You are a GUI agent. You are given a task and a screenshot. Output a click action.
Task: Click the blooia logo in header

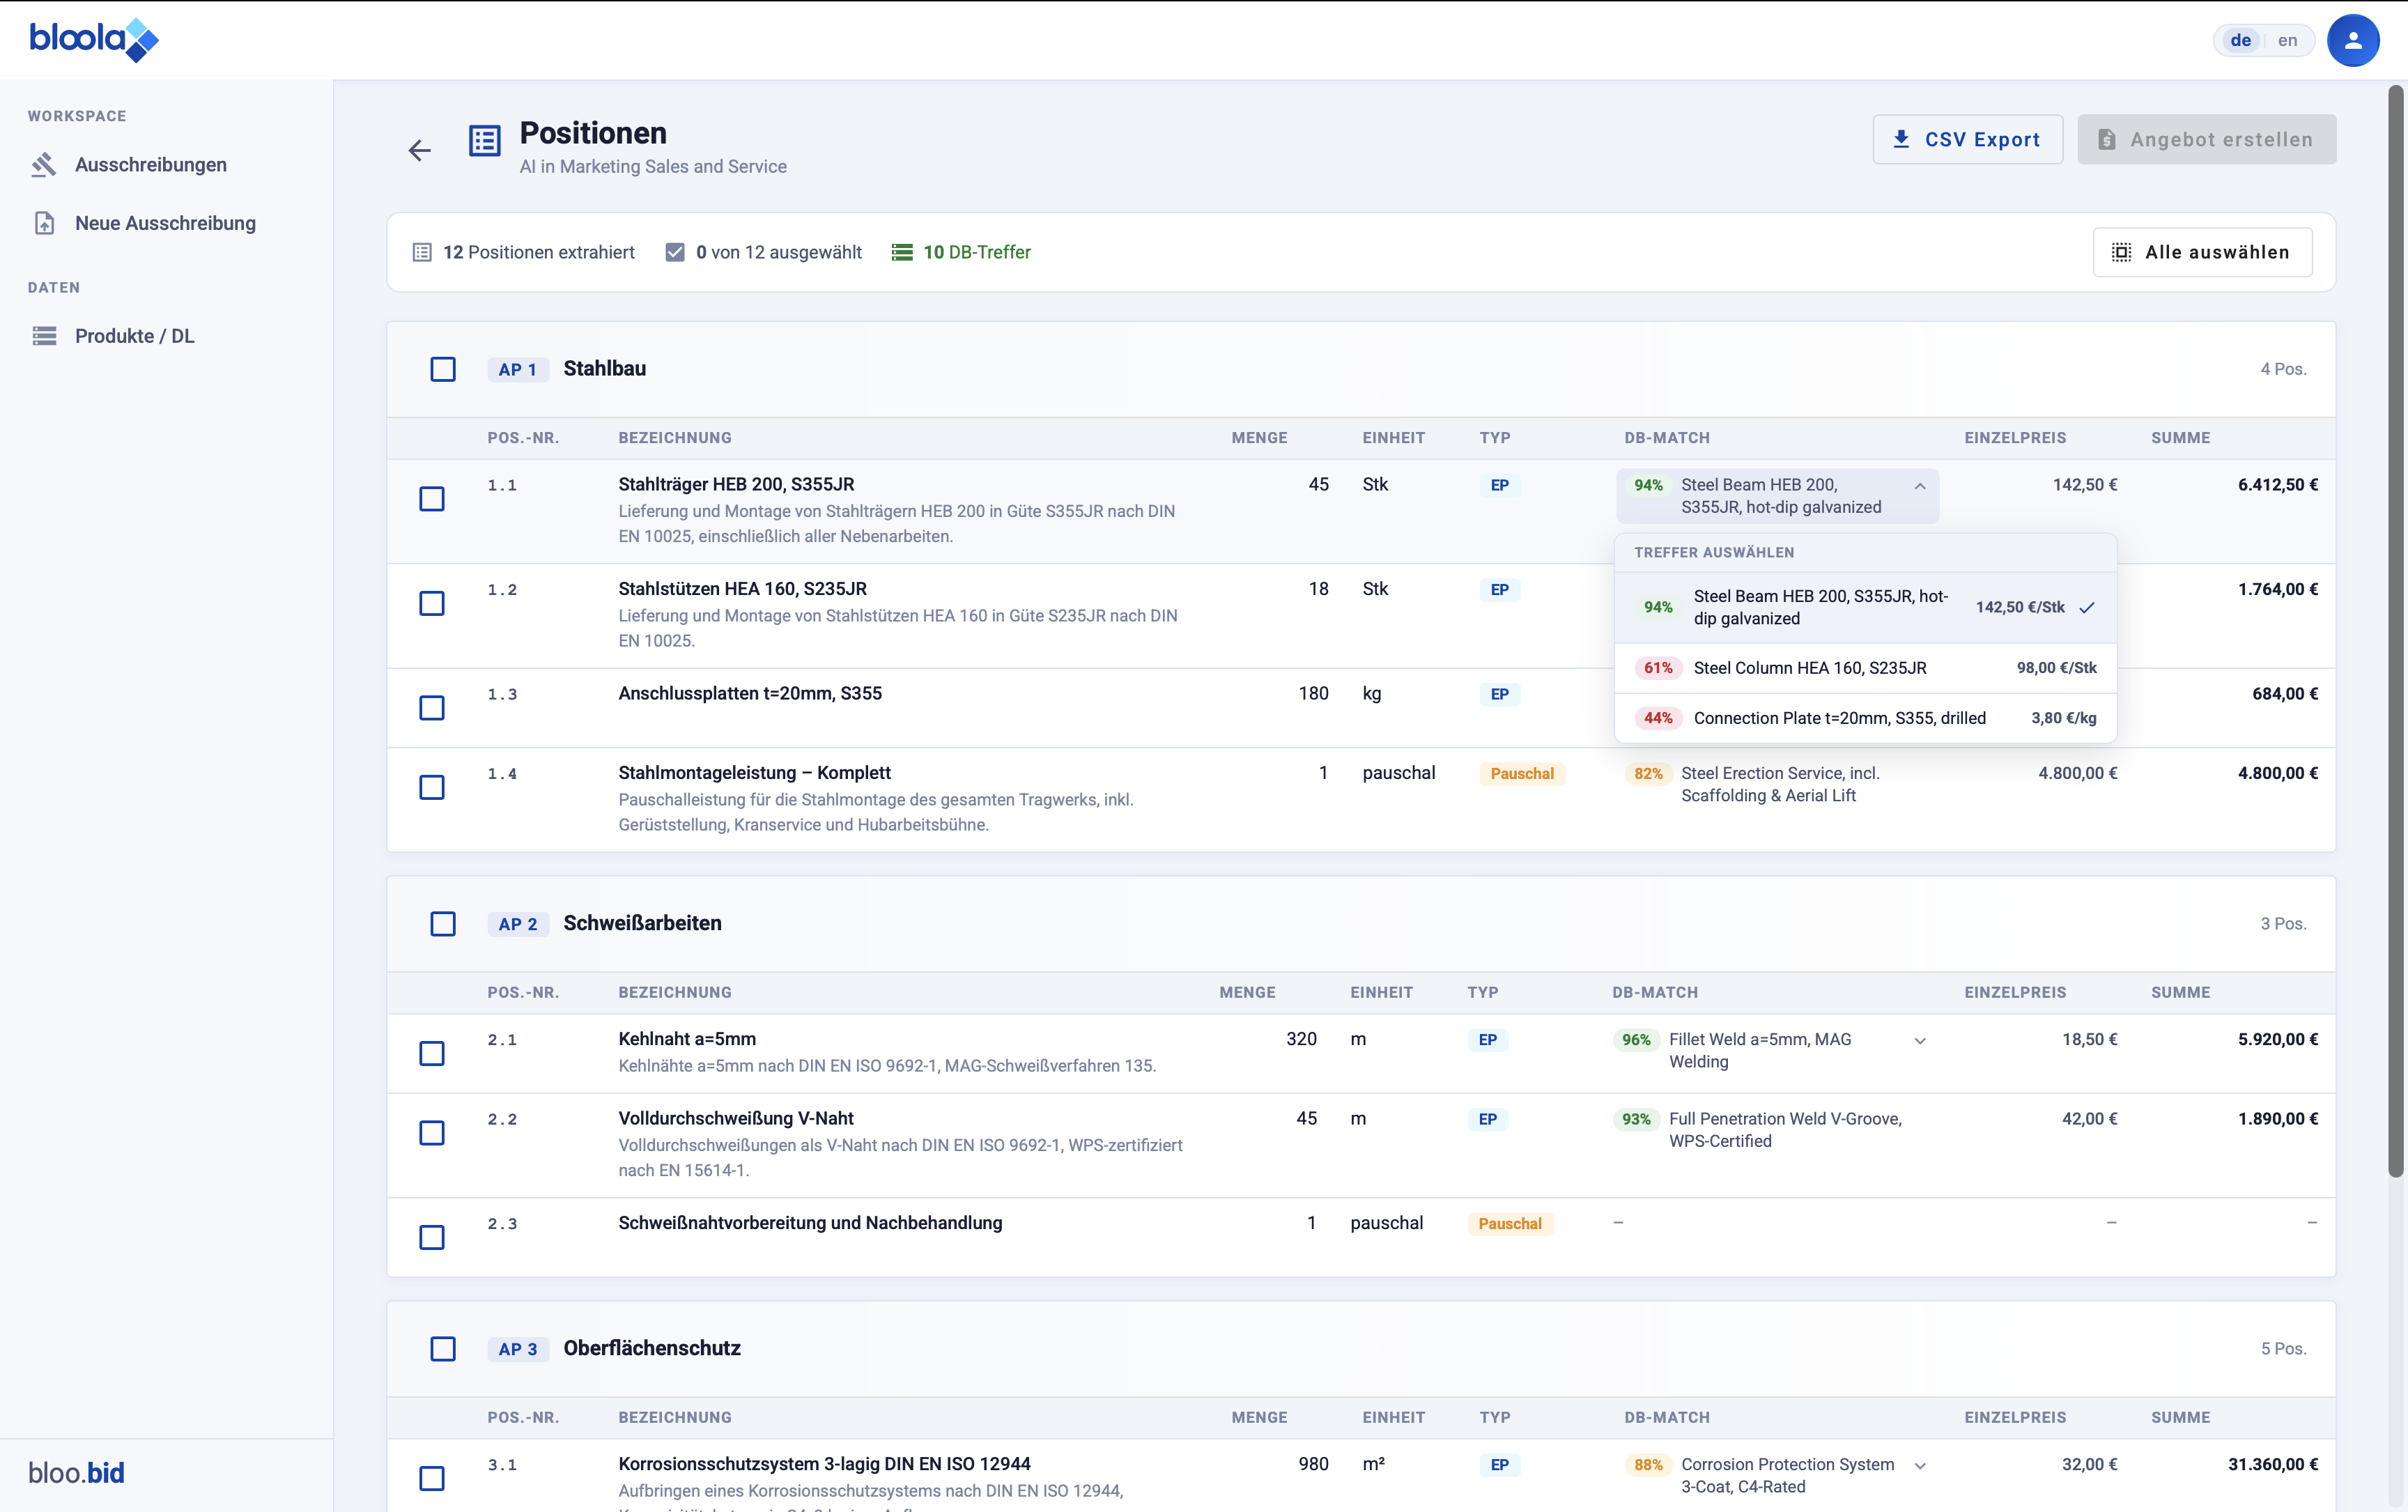93,40
